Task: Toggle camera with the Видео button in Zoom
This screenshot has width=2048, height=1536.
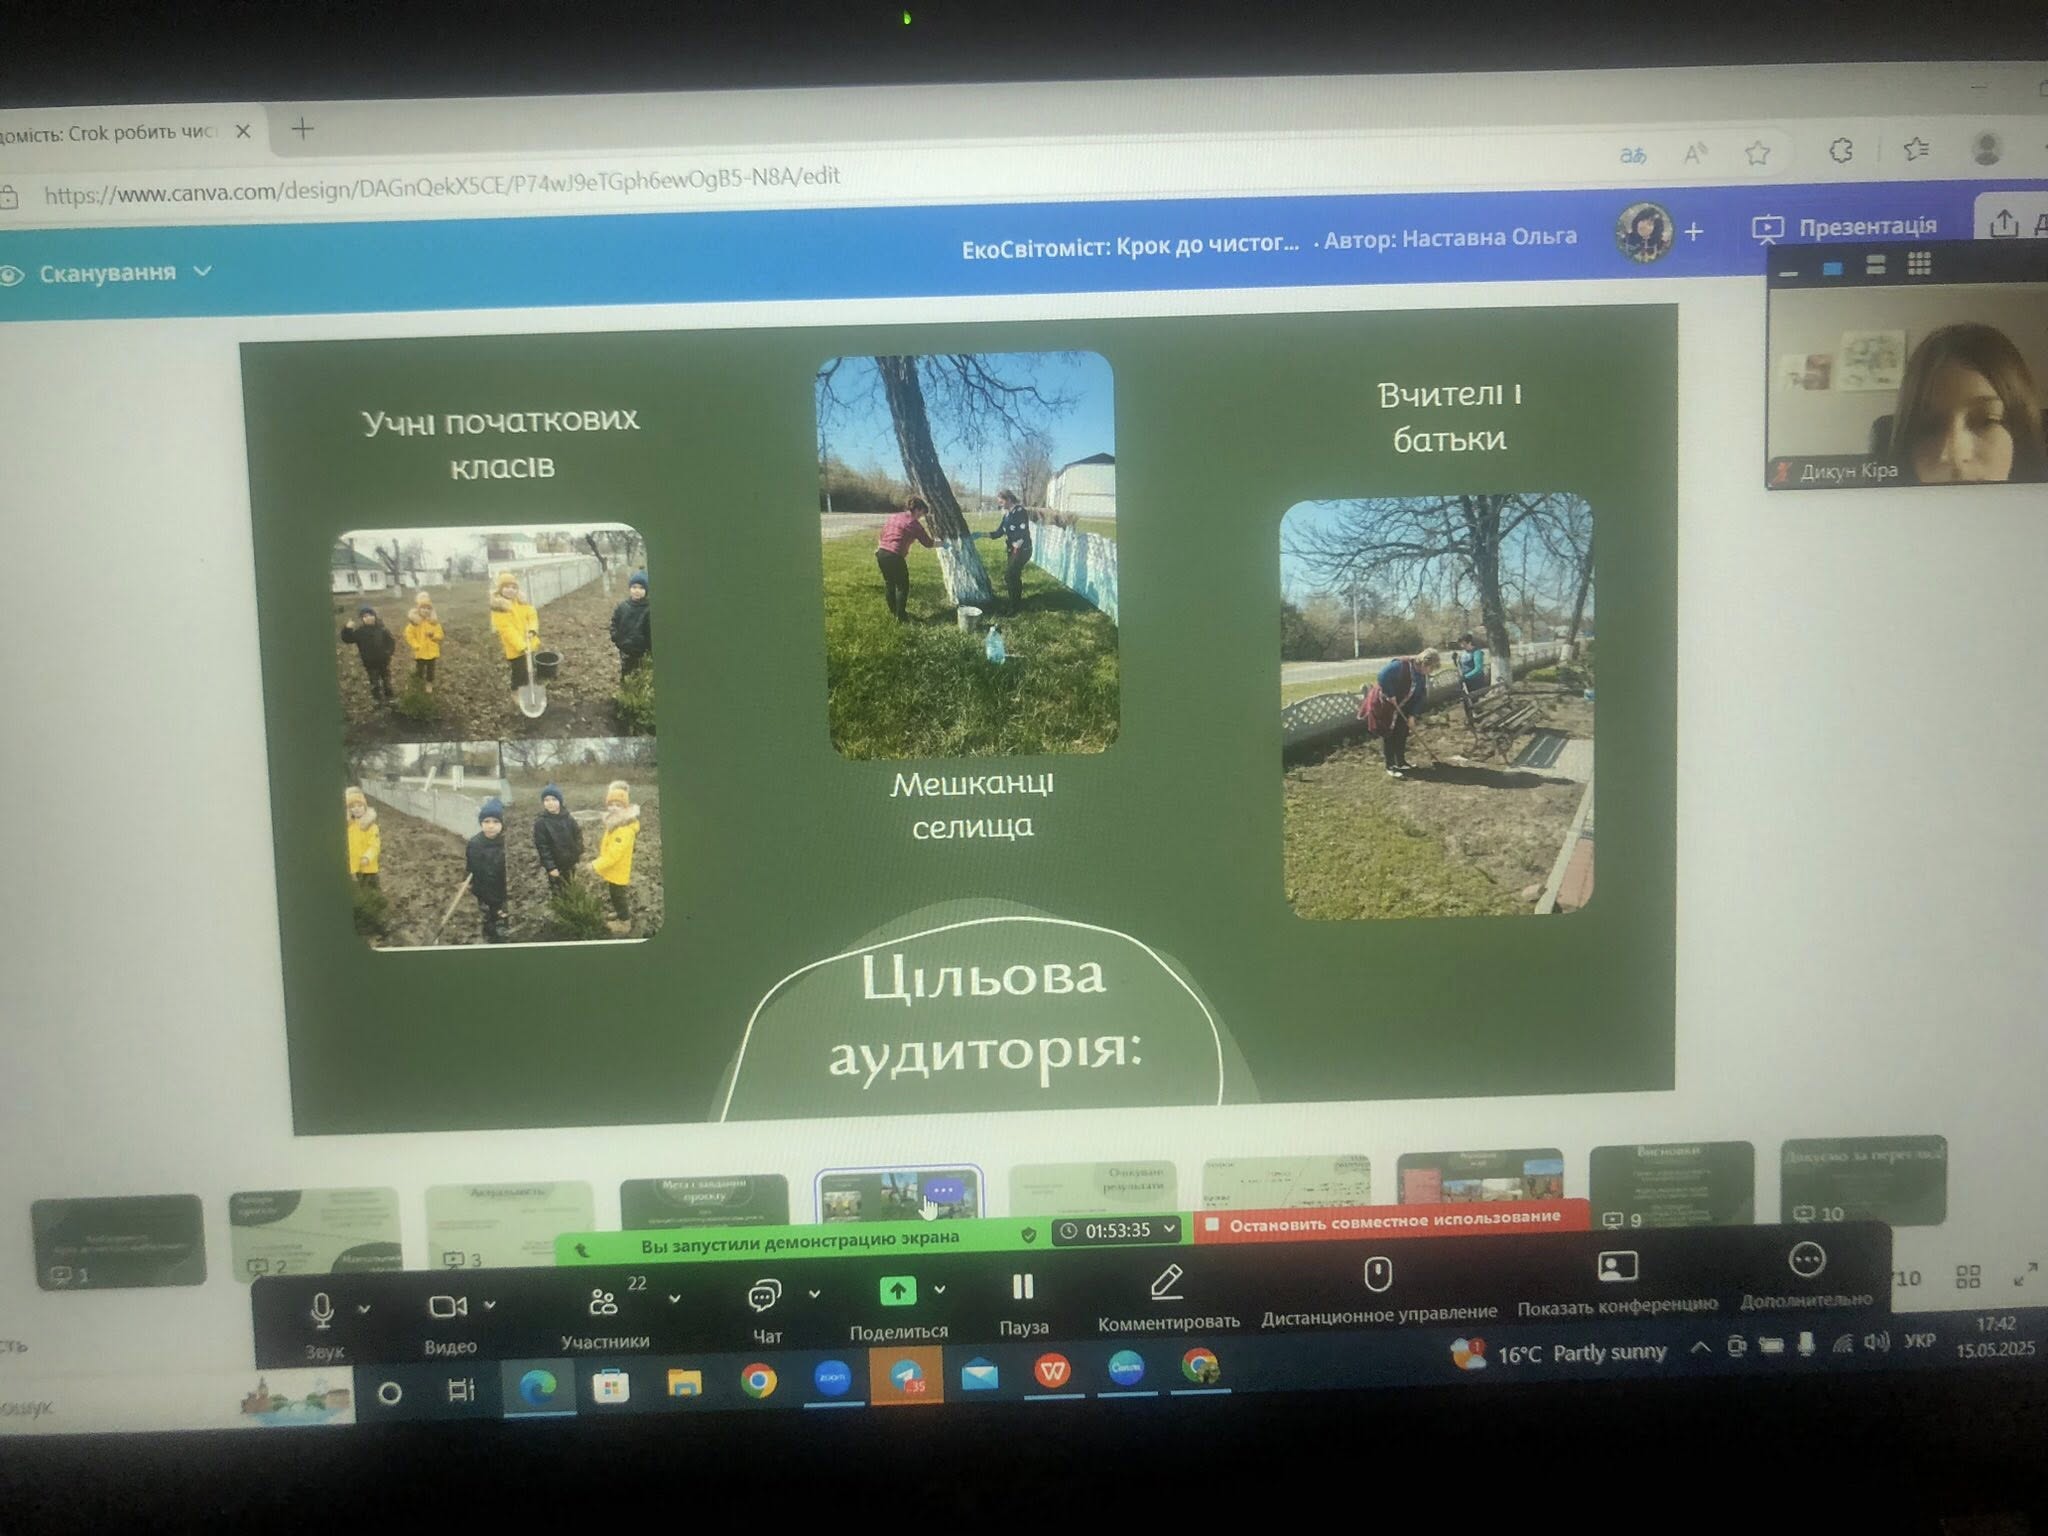Action: (448, 1306)
